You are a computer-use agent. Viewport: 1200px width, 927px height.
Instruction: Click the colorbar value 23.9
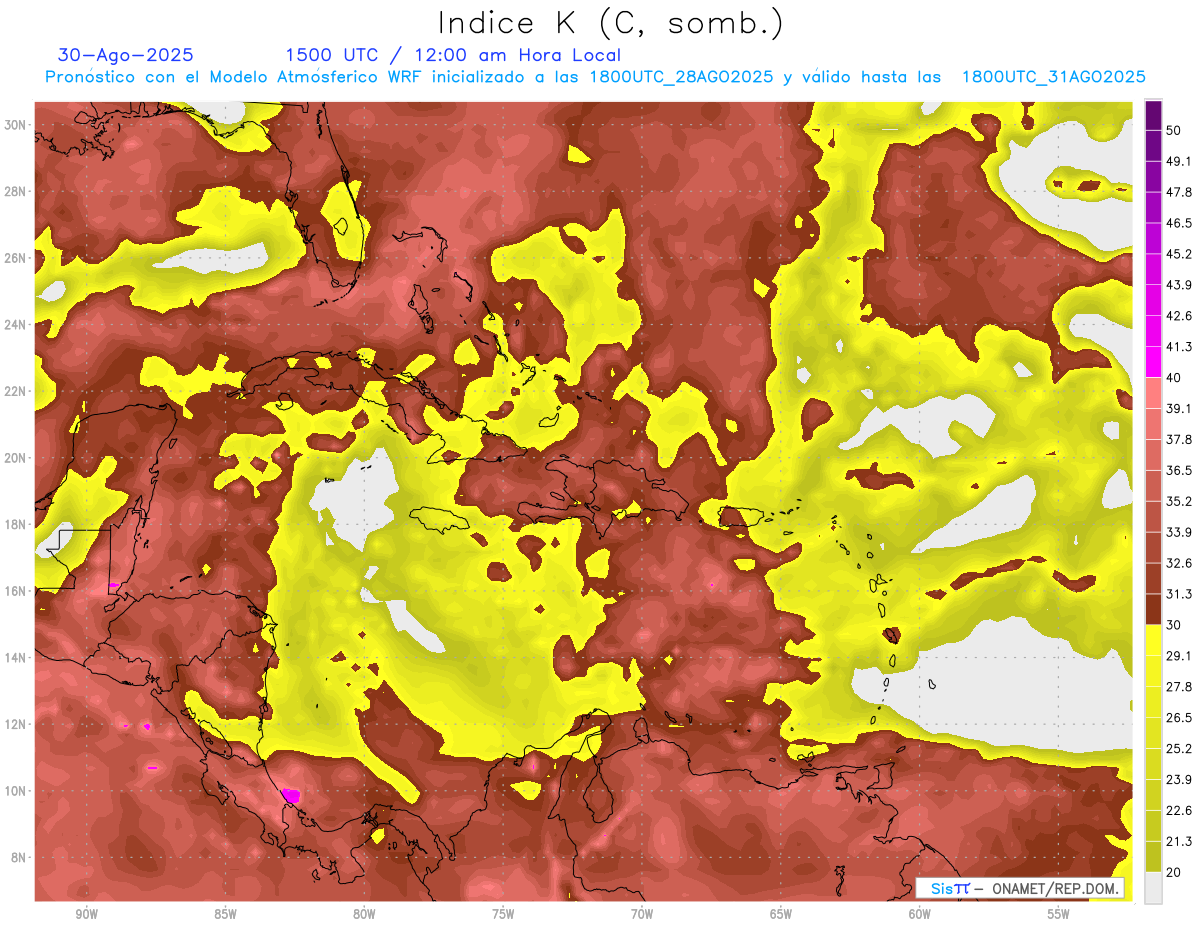tap(1179, 780)
